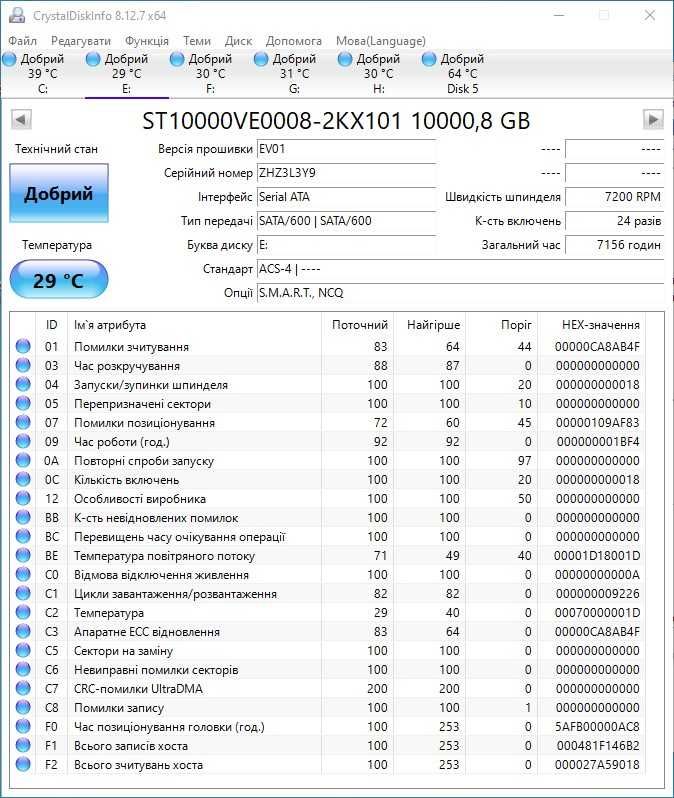Open the Теми menu
Viewport: 674px width, 798px height.
pos(196,41)
